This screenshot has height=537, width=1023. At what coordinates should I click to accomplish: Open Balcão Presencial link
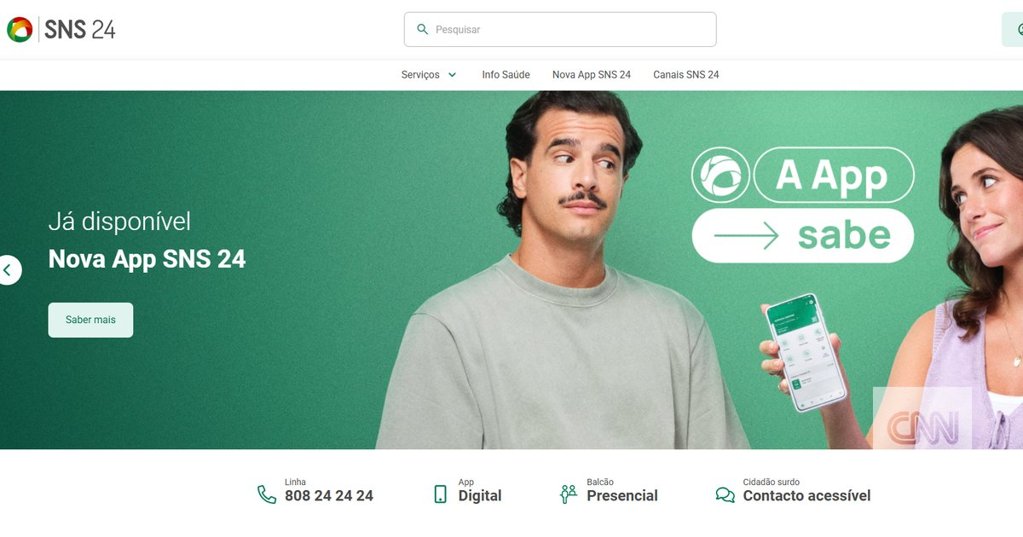point(609,491)
